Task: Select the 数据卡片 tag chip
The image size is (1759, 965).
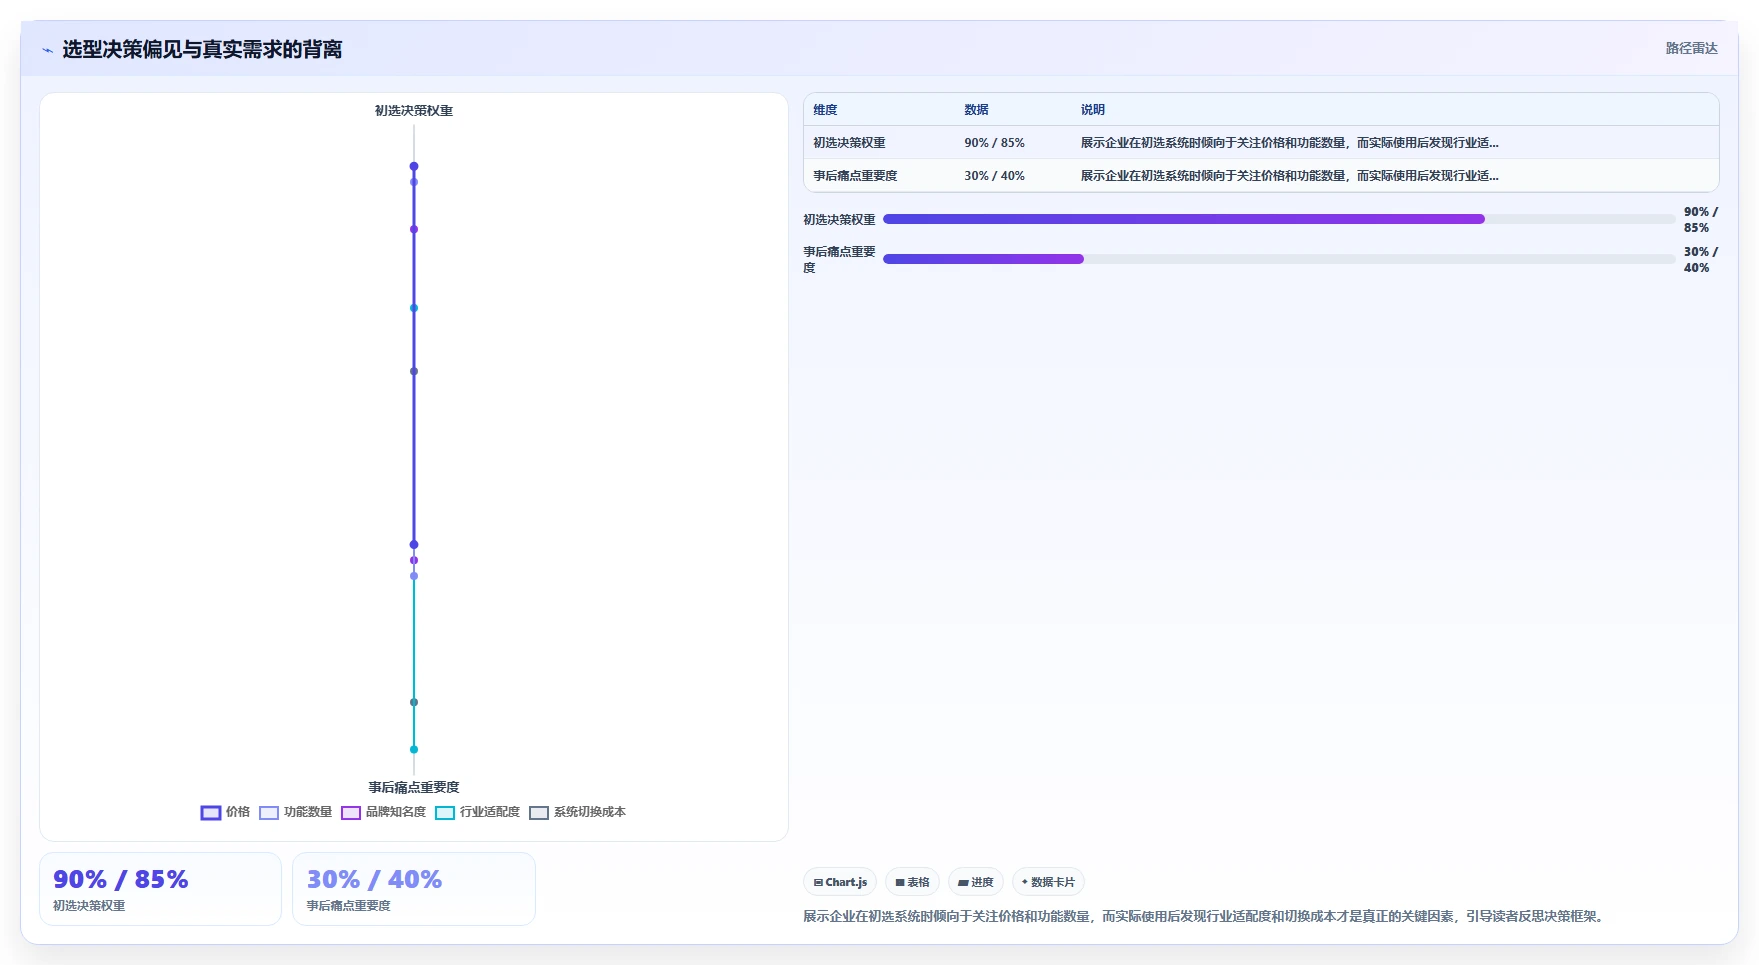Action: [1048, 882]
